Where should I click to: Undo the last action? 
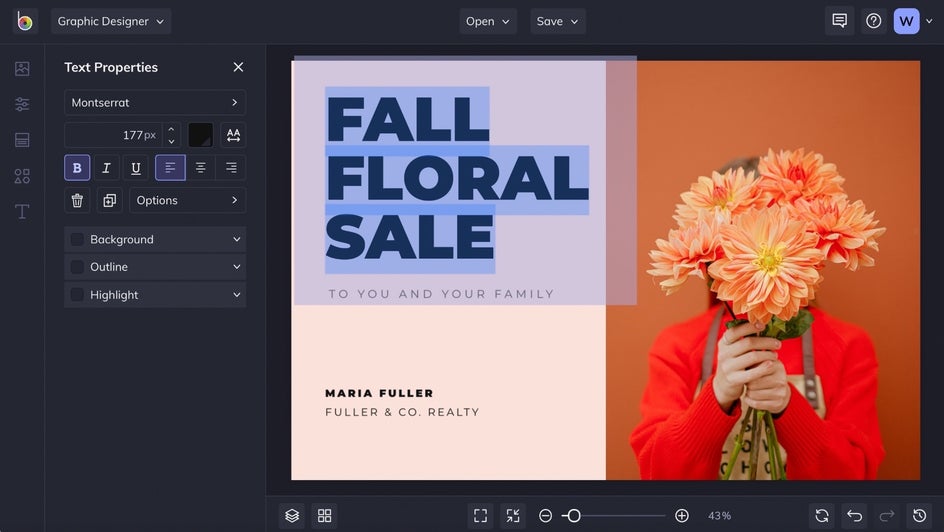click(x=854, y=516)
